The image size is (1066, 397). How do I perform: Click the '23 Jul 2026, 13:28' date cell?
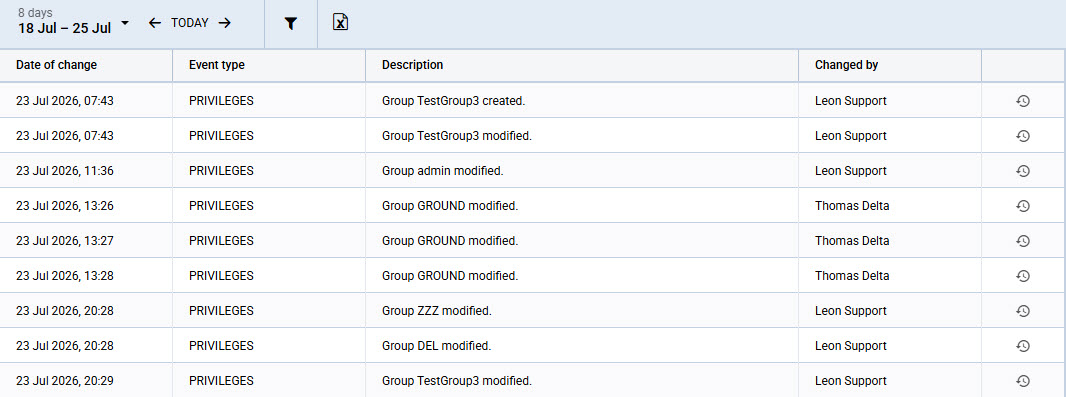point(65,276)
